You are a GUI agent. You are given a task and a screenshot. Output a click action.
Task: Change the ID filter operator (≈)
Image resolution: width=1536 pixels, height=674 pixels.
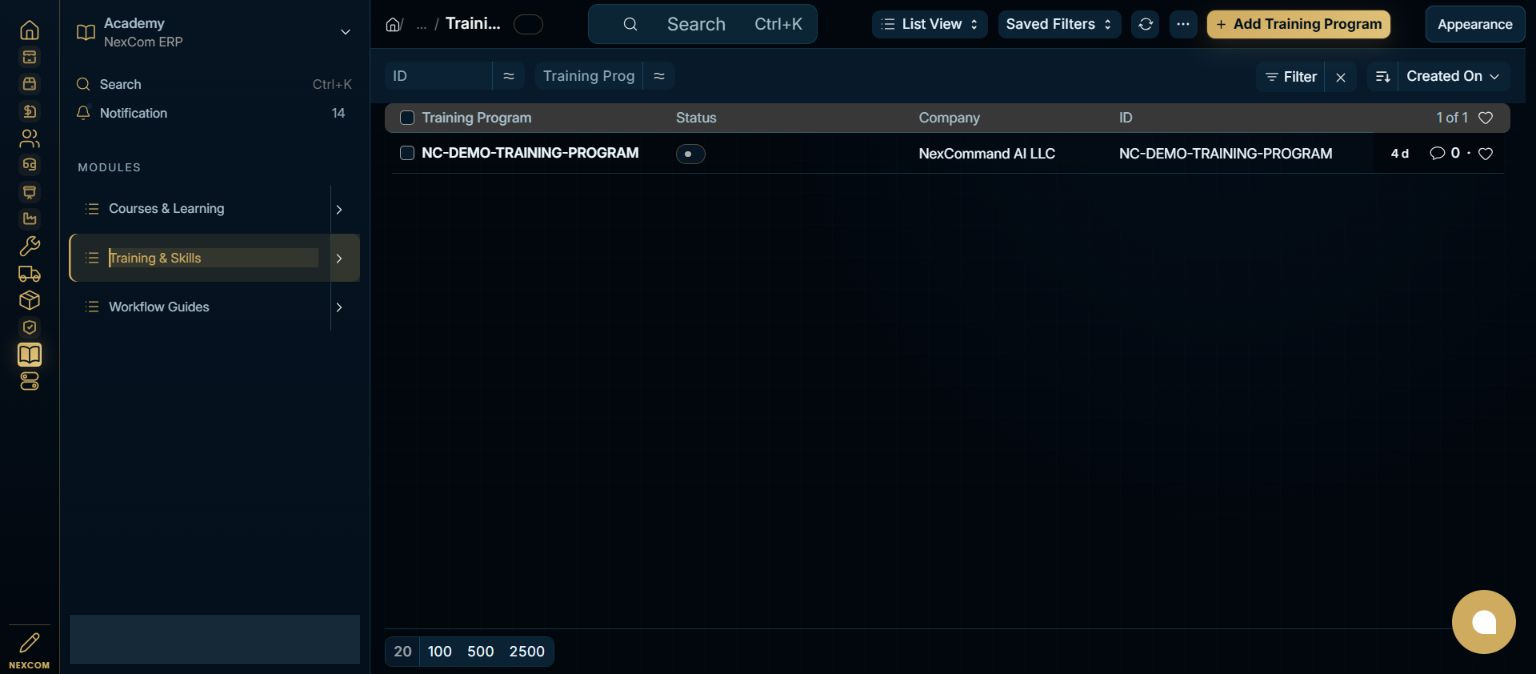pyautogui.click(x=508, y=76)
